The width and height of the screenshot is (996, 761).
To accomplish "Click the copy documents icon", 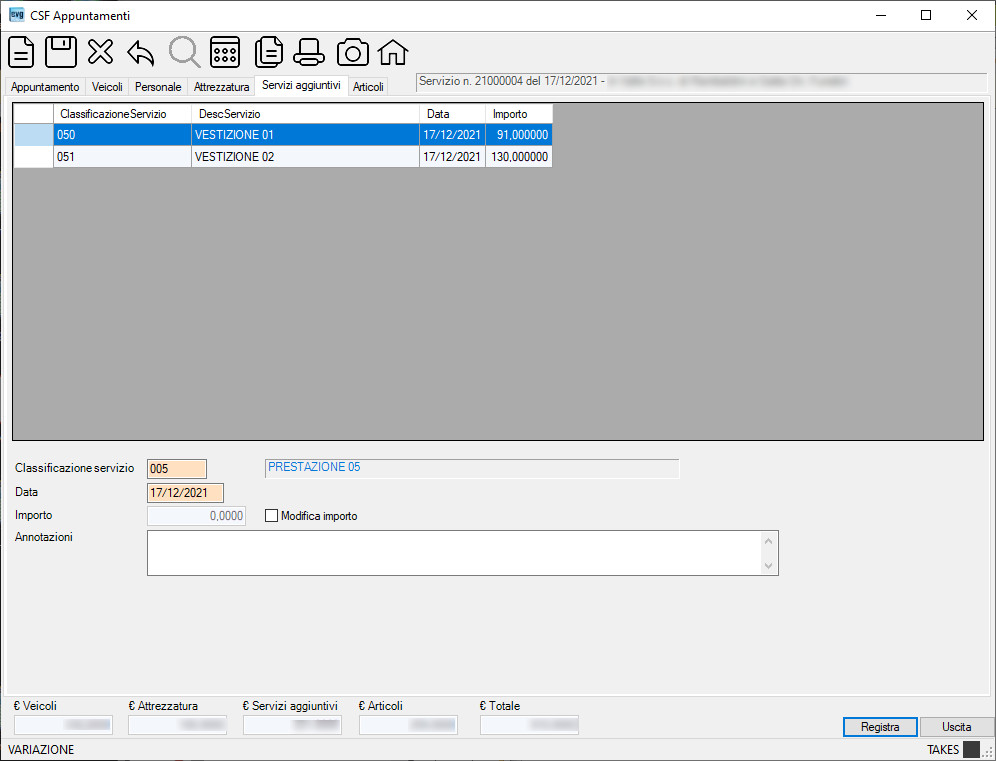I will tap(269, 52).
